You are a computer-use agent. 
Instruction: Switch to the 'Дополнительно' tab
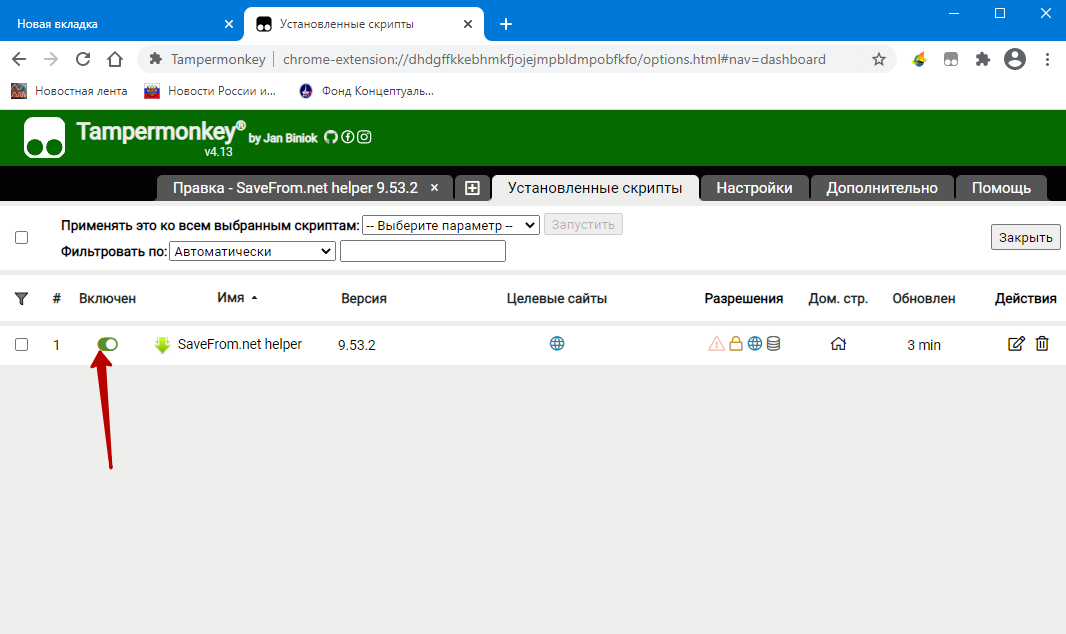[882, 188]
